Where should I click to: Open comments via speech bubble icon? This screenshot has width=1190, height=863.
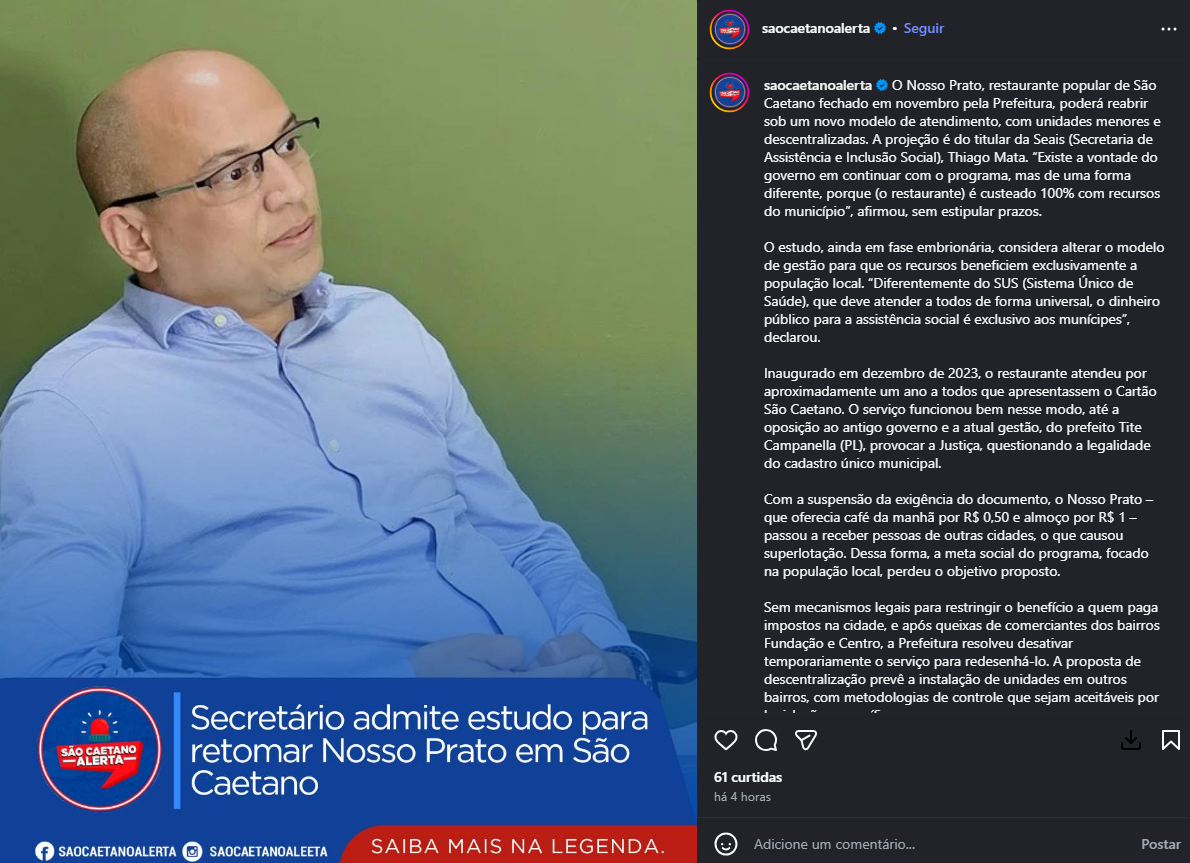tap(766, 740)
